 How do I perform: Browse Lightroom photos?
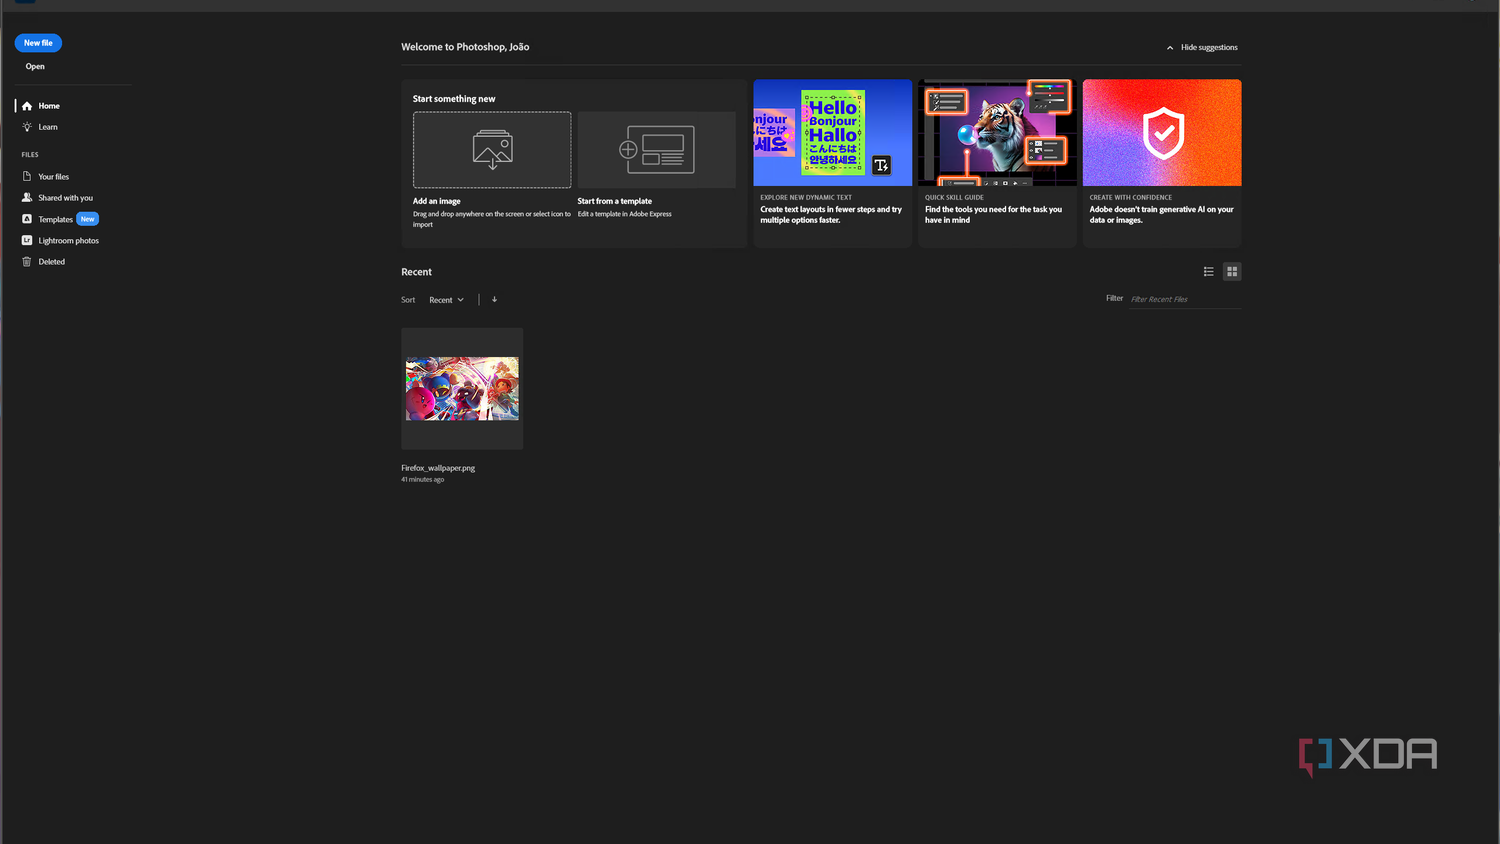coord(68,240)
